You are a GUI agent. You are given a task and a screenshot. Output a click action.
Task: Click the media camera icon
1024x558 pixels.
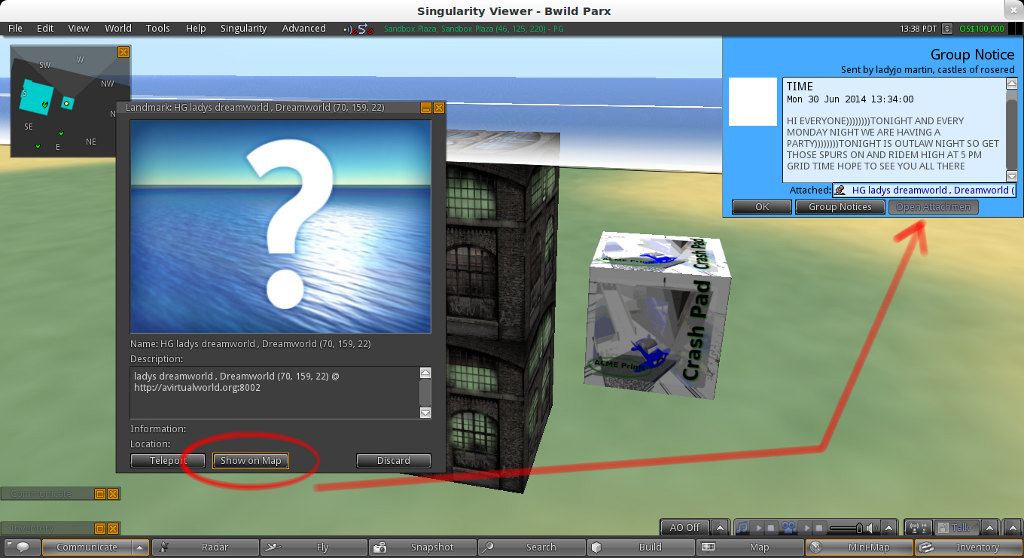coord(789,527)
